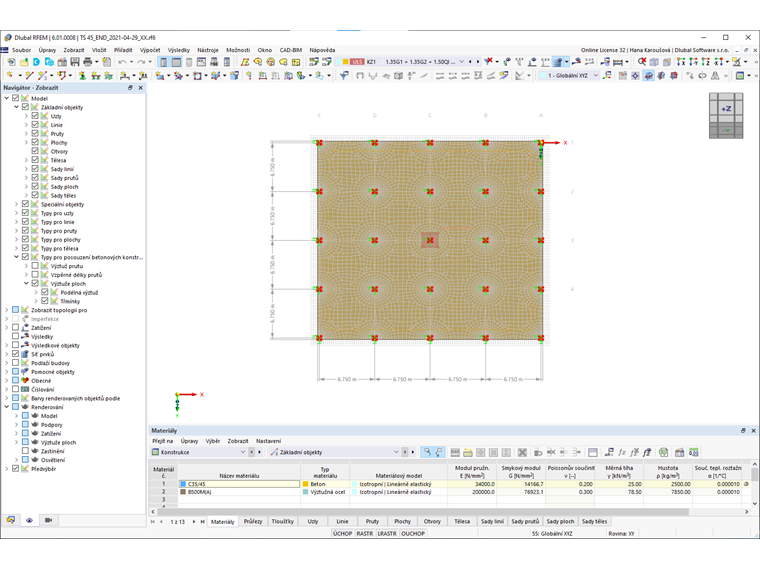The width and height of the screenshot is (760, 570).
Task: Switch to the Sady ploch tab
Action: click(560, 522)
